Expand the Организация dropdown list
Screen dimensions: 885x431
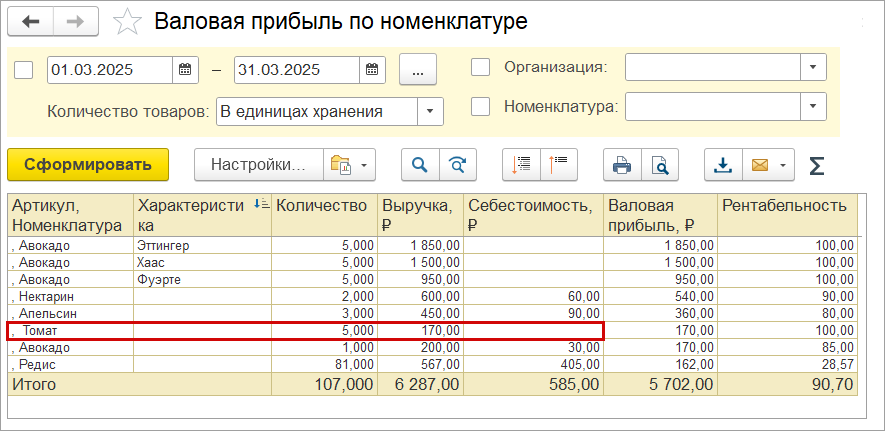813,67
